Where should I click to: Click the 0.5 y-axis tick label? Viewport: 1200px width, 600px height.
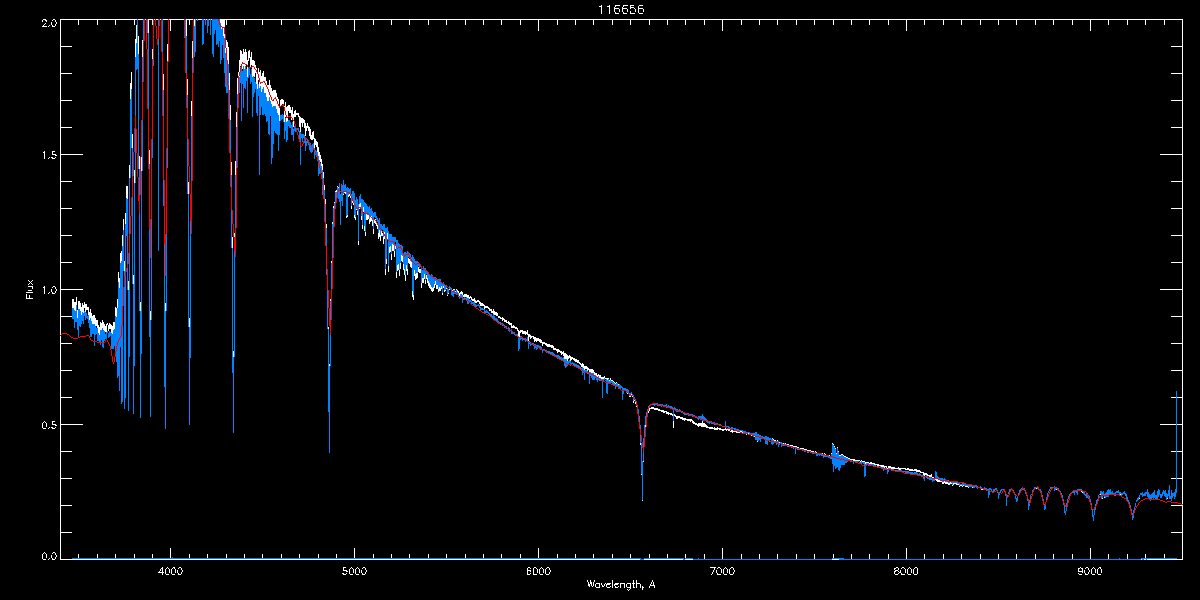48,424
